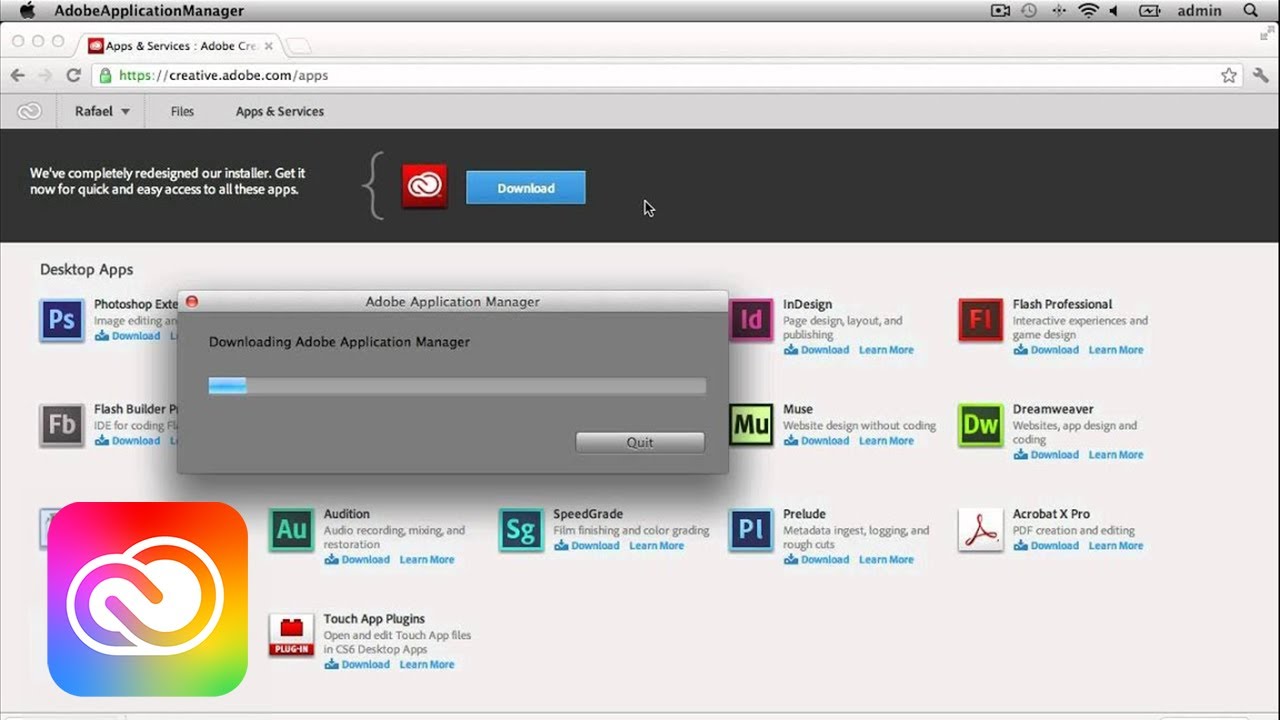Open Spotlight search in the menu bar

[1250, 11]
